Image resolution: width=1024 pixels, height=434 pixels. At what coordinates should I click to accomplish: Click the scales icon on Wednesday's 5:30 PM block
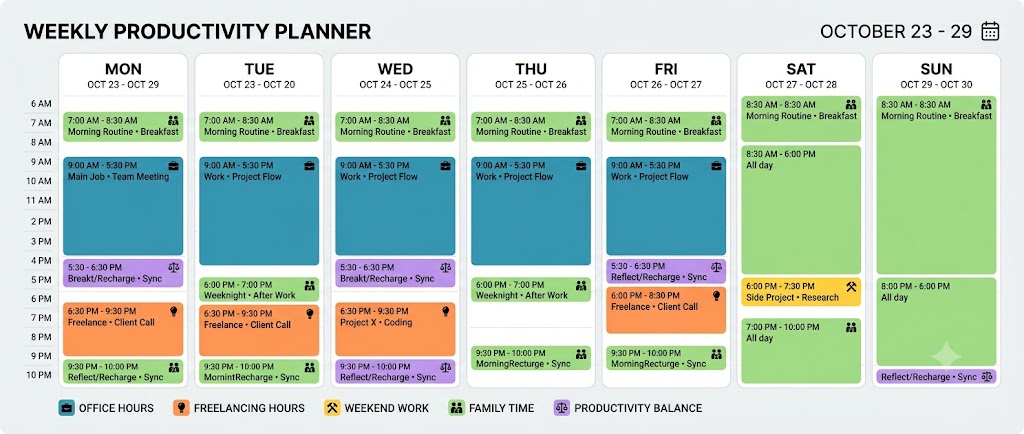pos(445,267)
